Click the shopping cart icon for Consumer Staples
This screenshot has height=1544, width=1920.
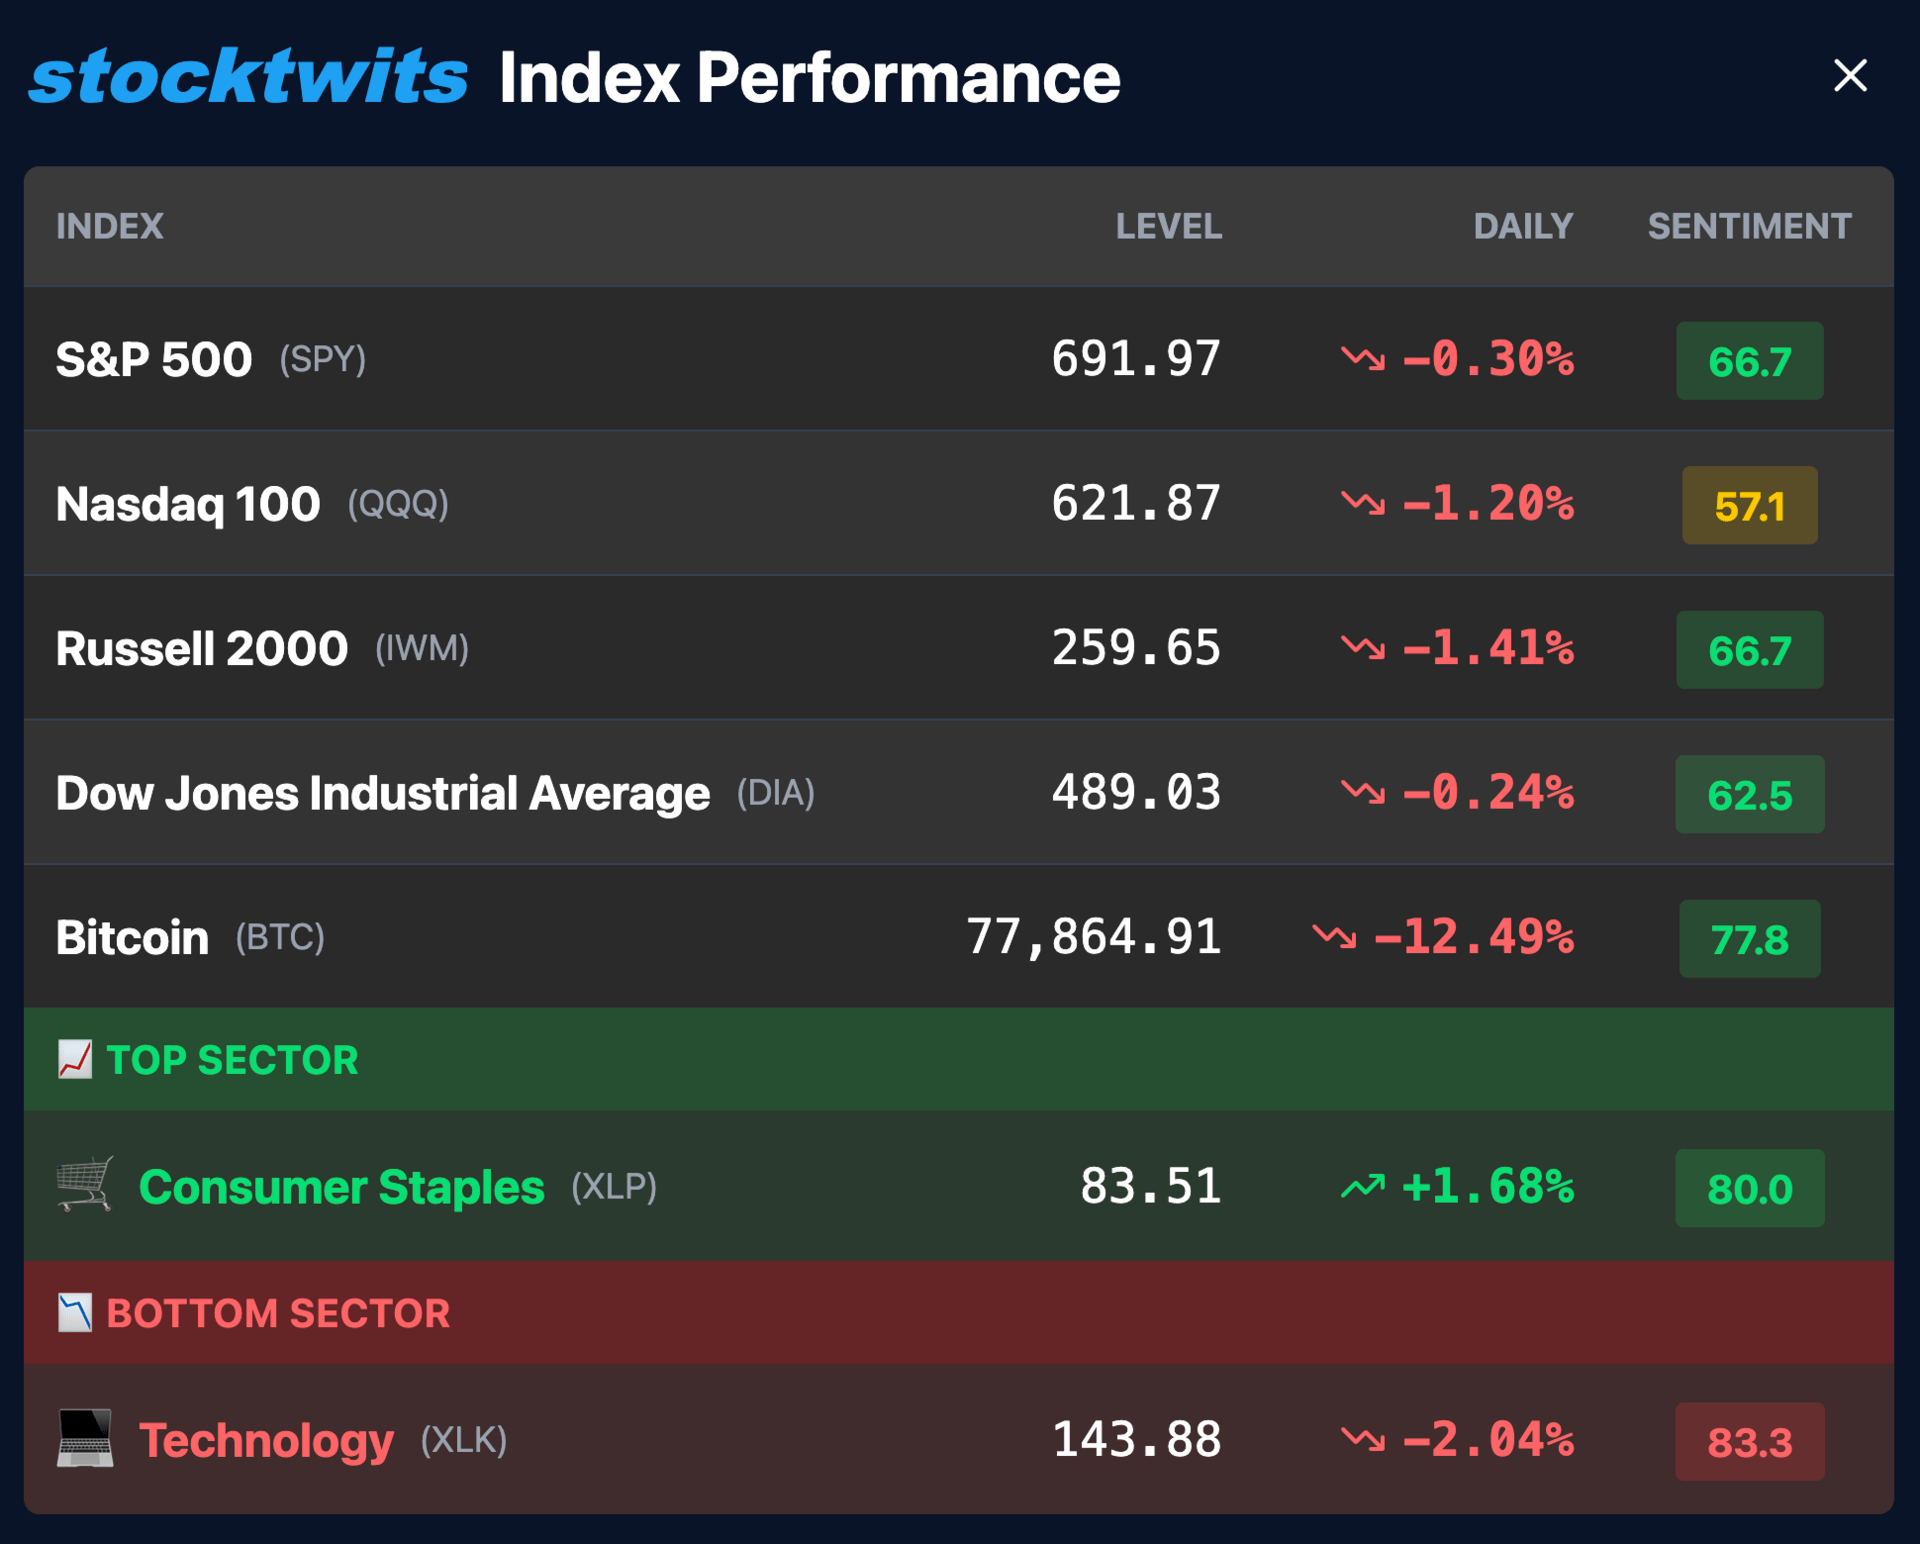coord(85,1184)
